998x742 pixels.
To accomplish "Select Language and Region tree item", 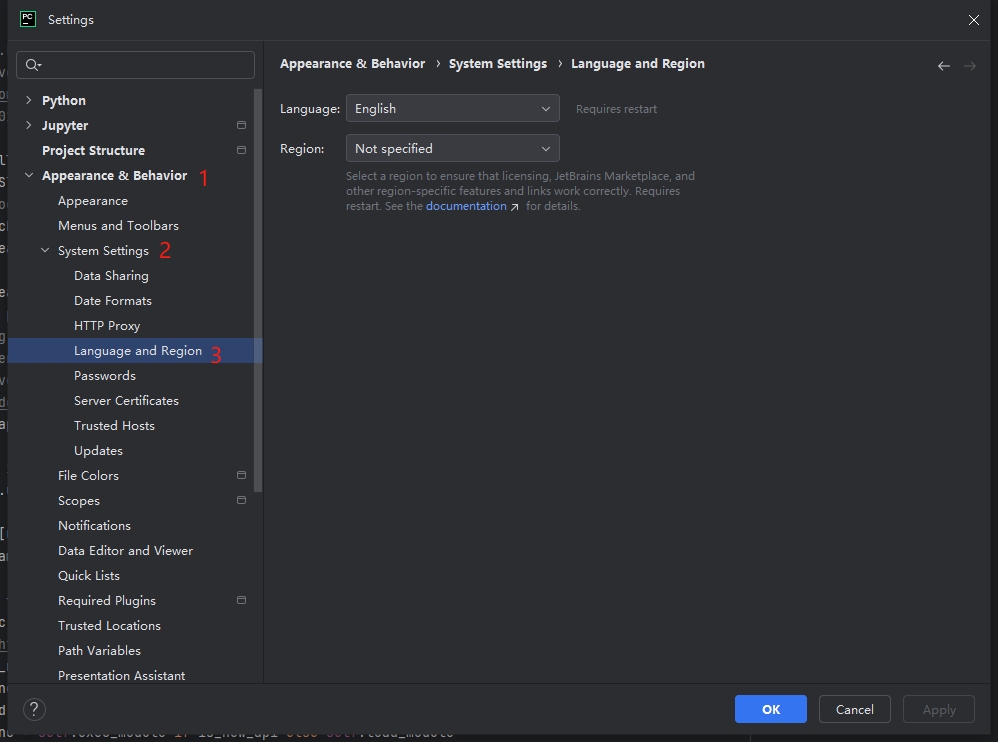I will [137, 351].
